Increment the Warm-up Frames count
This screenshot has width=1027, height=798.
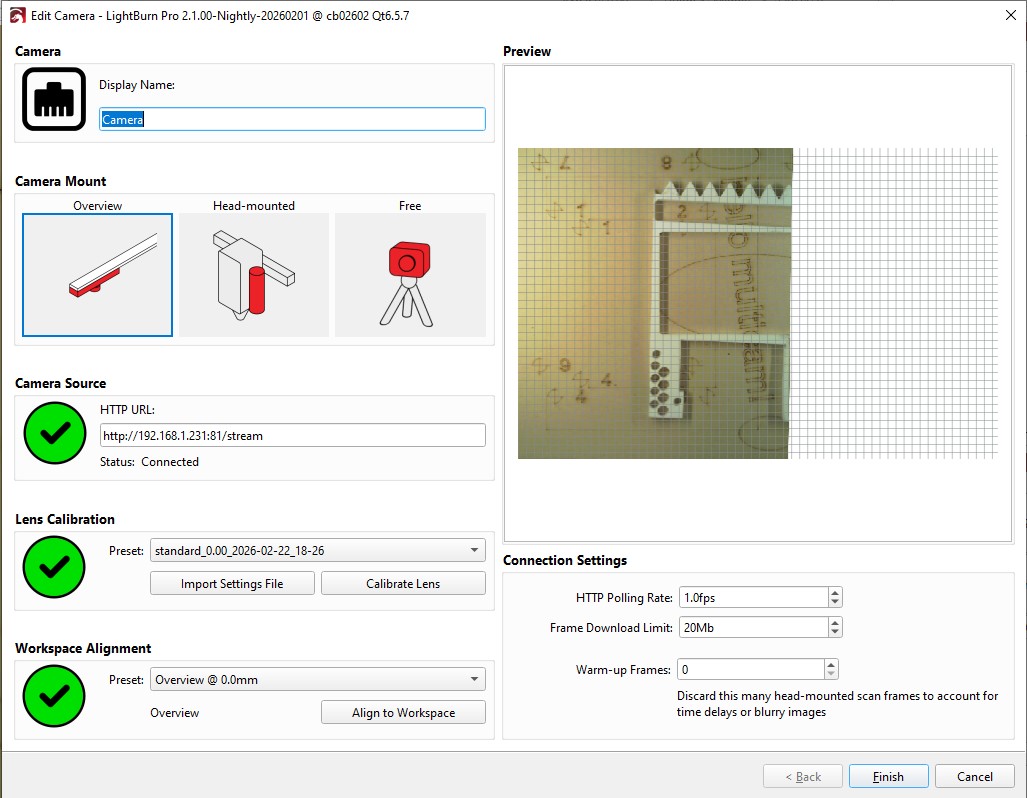coord(831,665)
